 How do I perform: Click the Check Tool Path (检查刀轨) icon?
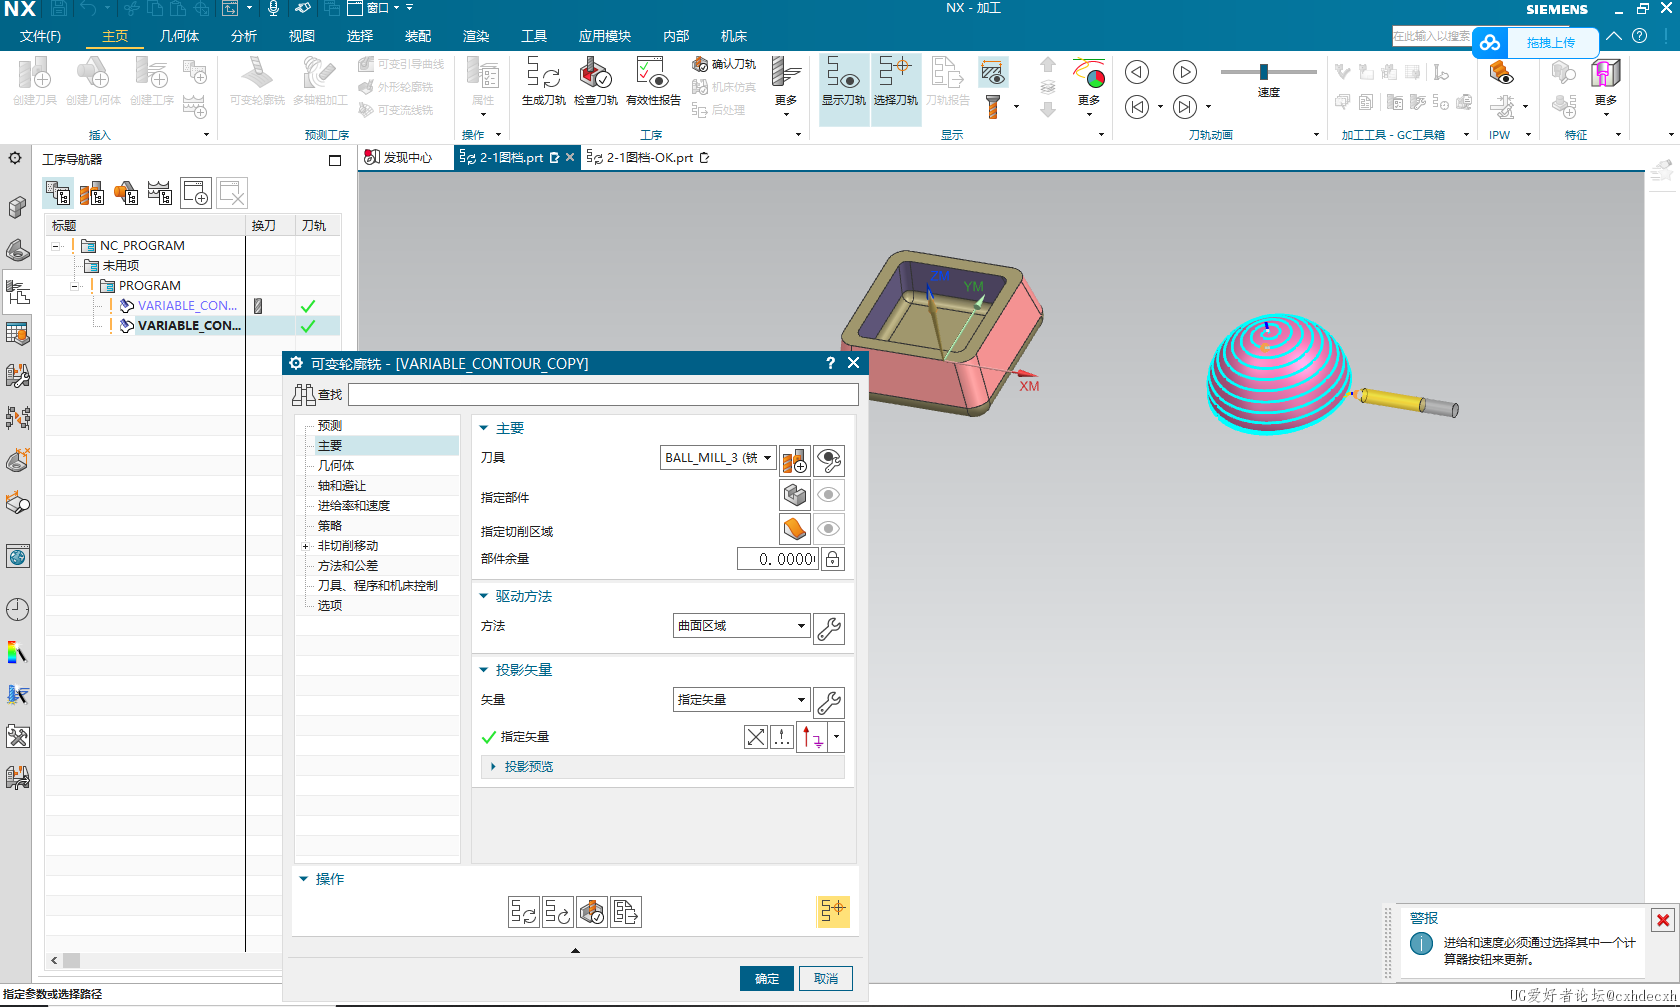point(596,80)
